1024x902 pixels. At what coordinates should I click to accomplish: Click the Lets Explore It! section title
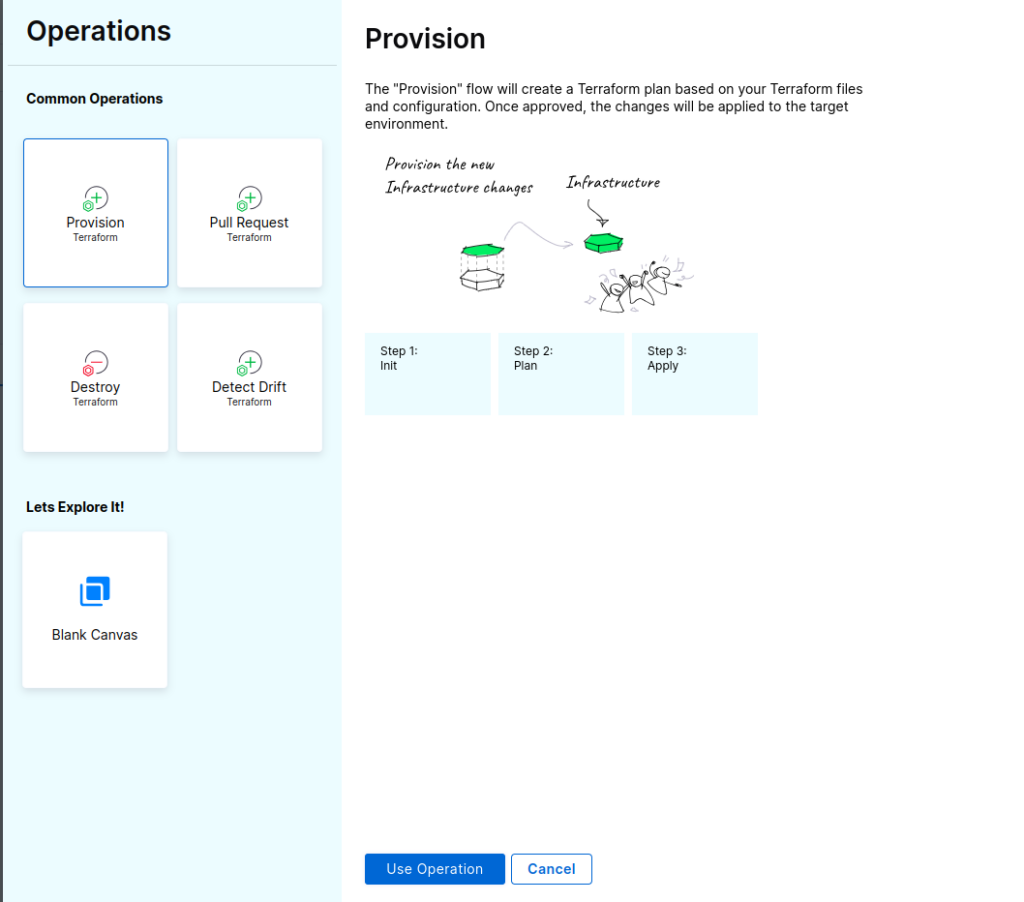point(75,507)
